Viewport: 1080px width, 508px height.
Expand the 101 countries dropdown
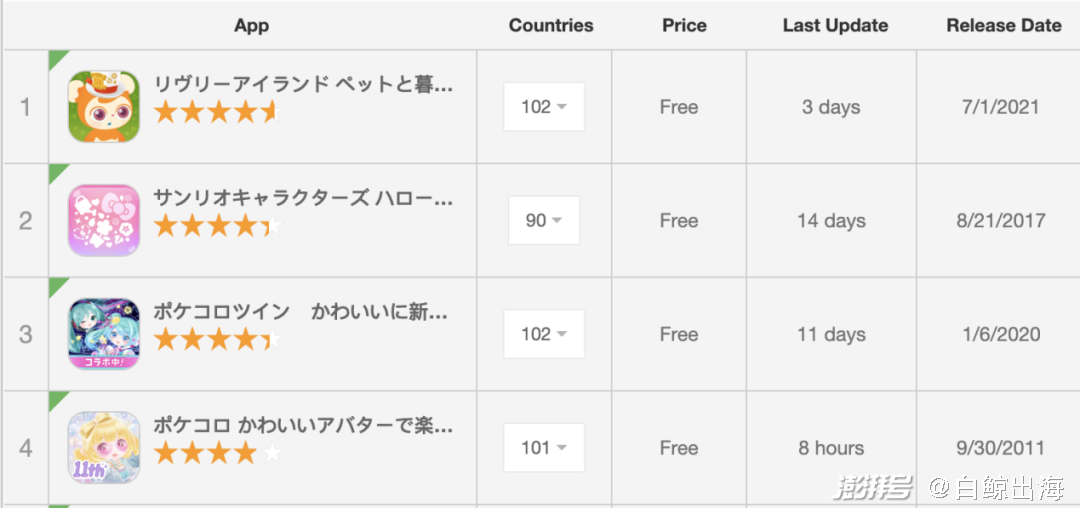pyautogui.click(x=544, y=448)
